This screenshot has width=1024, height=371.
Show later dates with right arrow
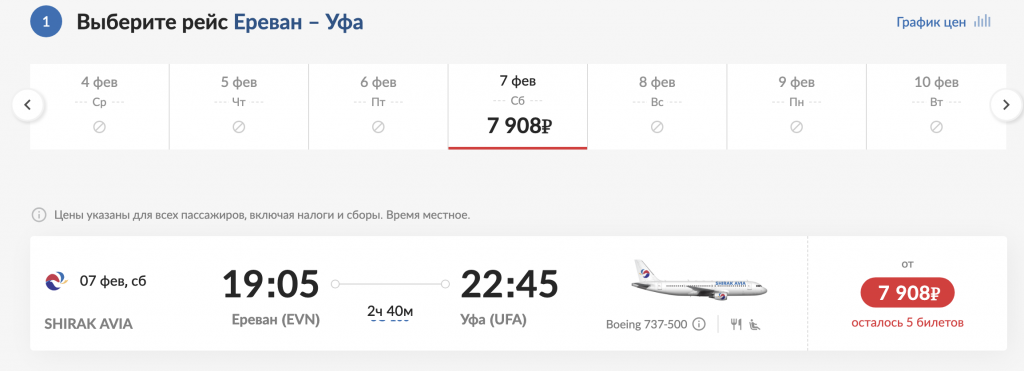pos(1006,105)
